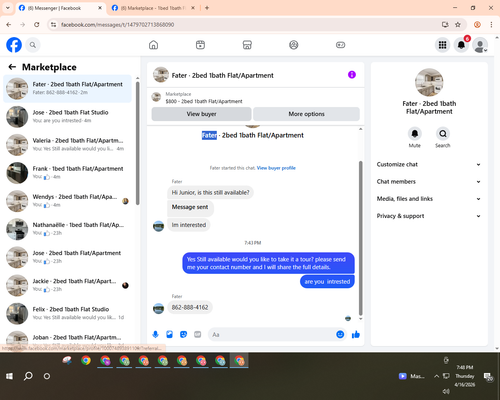Expand Privacy & support section
Image resolution: width=500 pixels, height=400 pixels.
(429, 216)
